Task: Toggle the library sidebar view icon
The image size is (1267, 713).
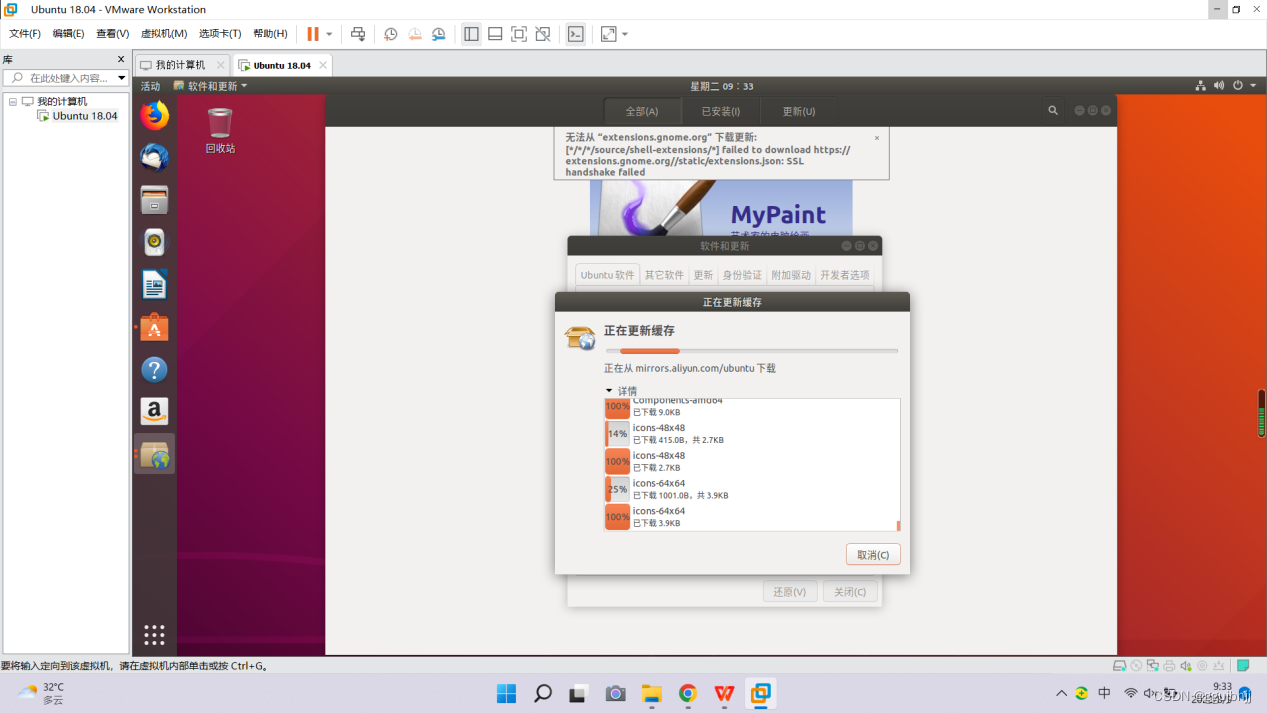Action: point(471,34)
